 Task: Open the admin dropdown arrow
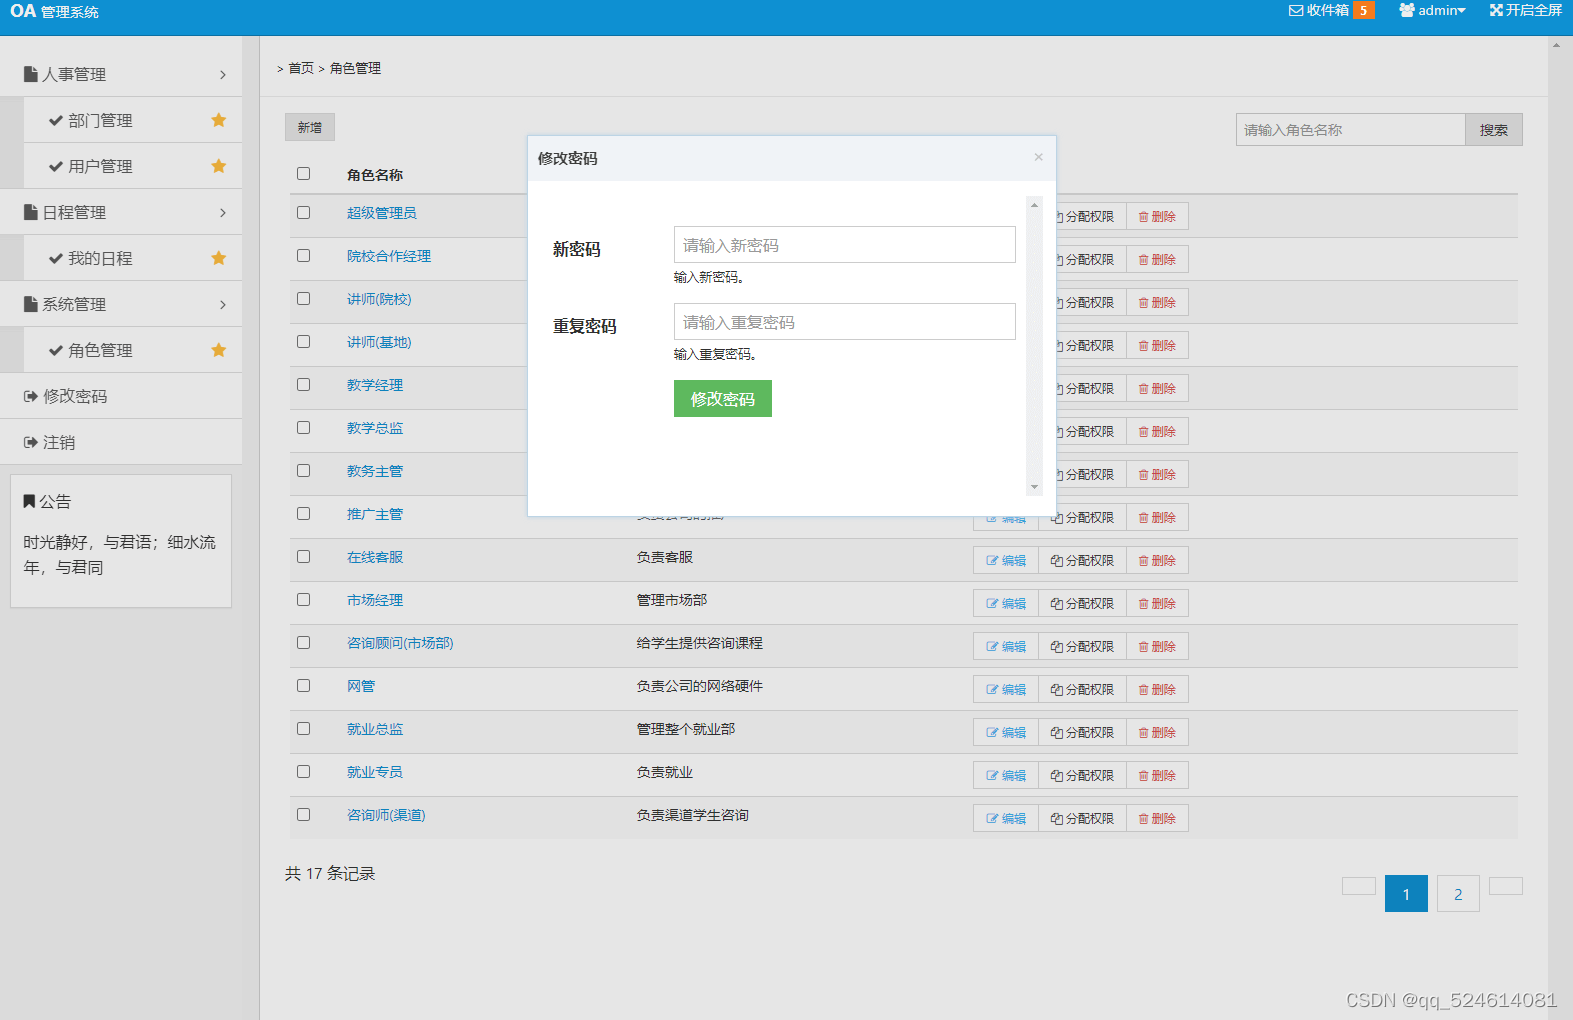(x=1461, y=11)
